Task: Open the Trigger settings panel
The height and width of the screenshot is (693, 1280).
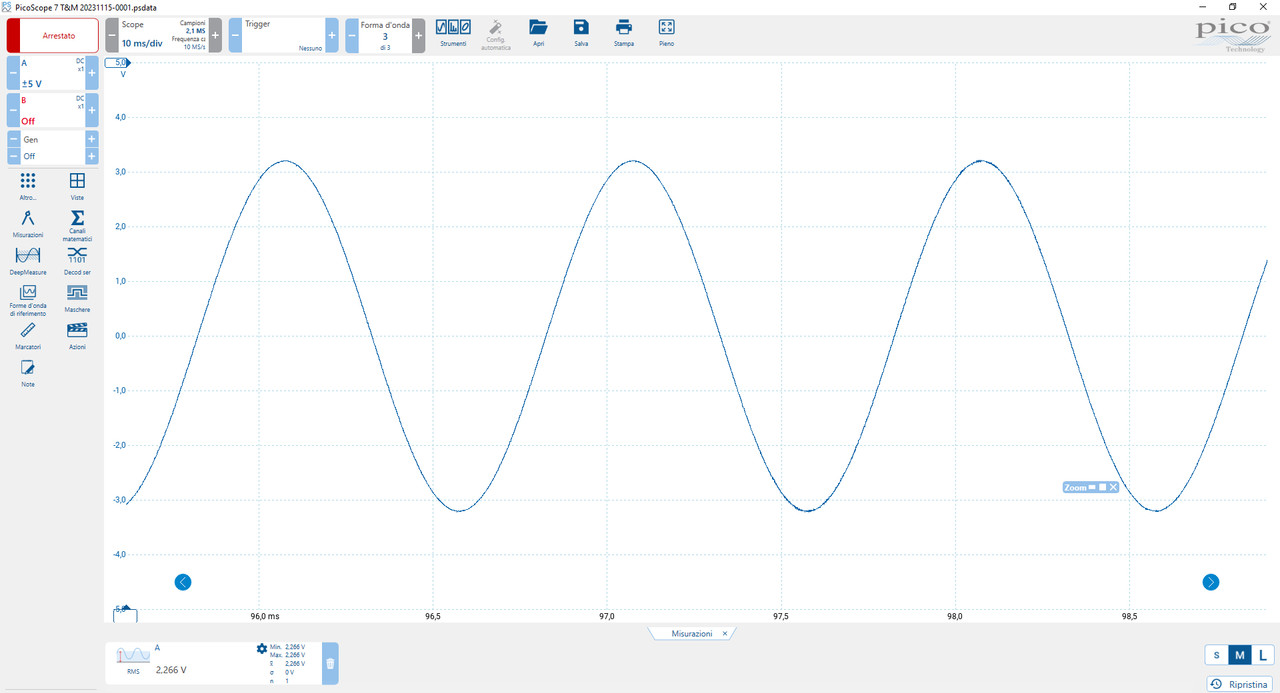Action: pos(283,35)
